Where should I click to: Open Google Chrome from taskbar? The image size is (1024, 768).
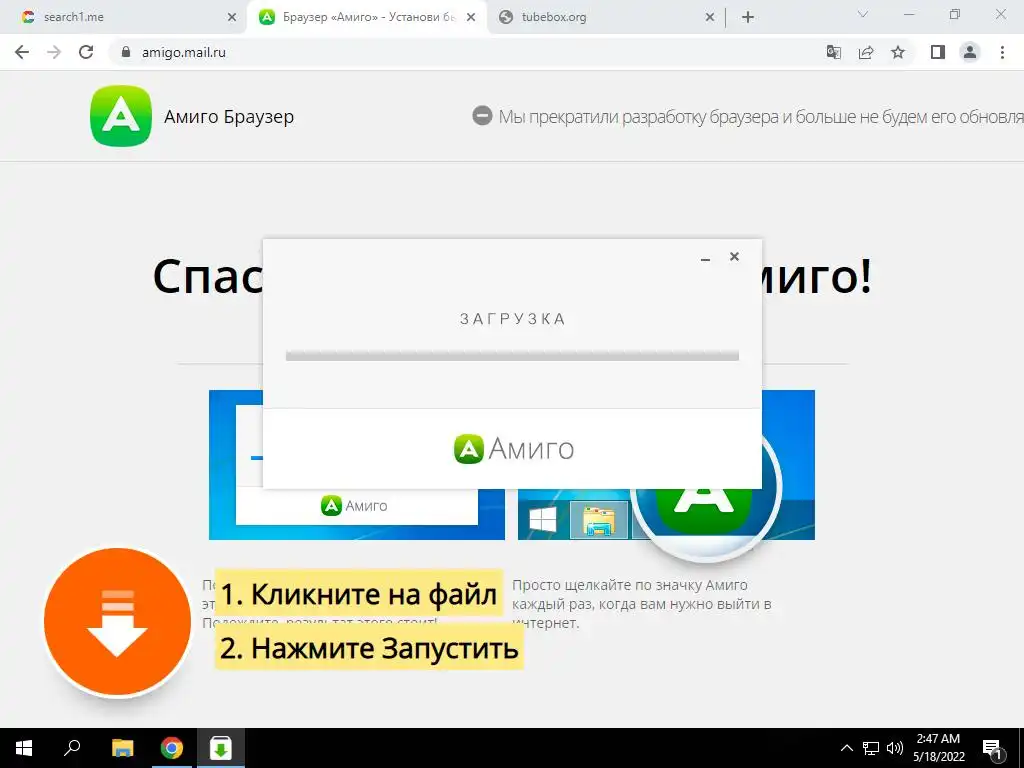point(172,748)
